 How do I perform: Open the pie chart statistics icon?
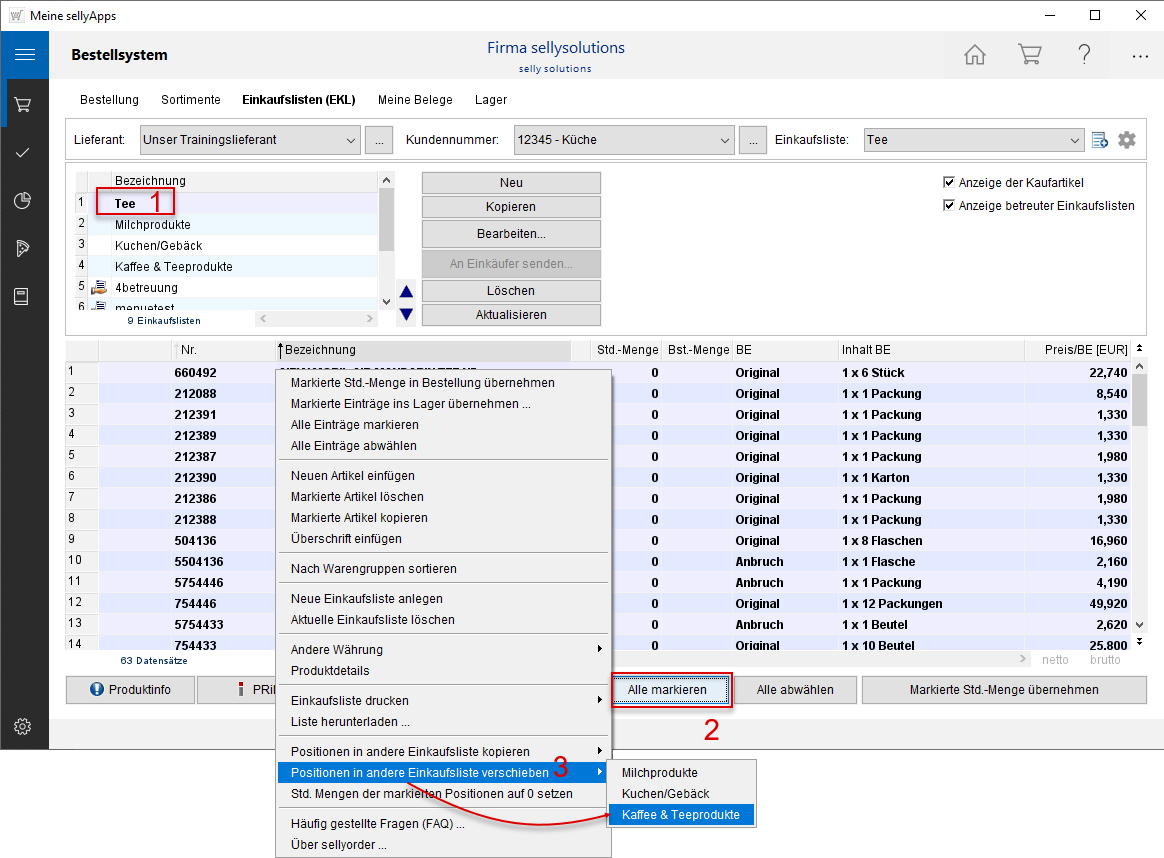[x=23, y=201]
